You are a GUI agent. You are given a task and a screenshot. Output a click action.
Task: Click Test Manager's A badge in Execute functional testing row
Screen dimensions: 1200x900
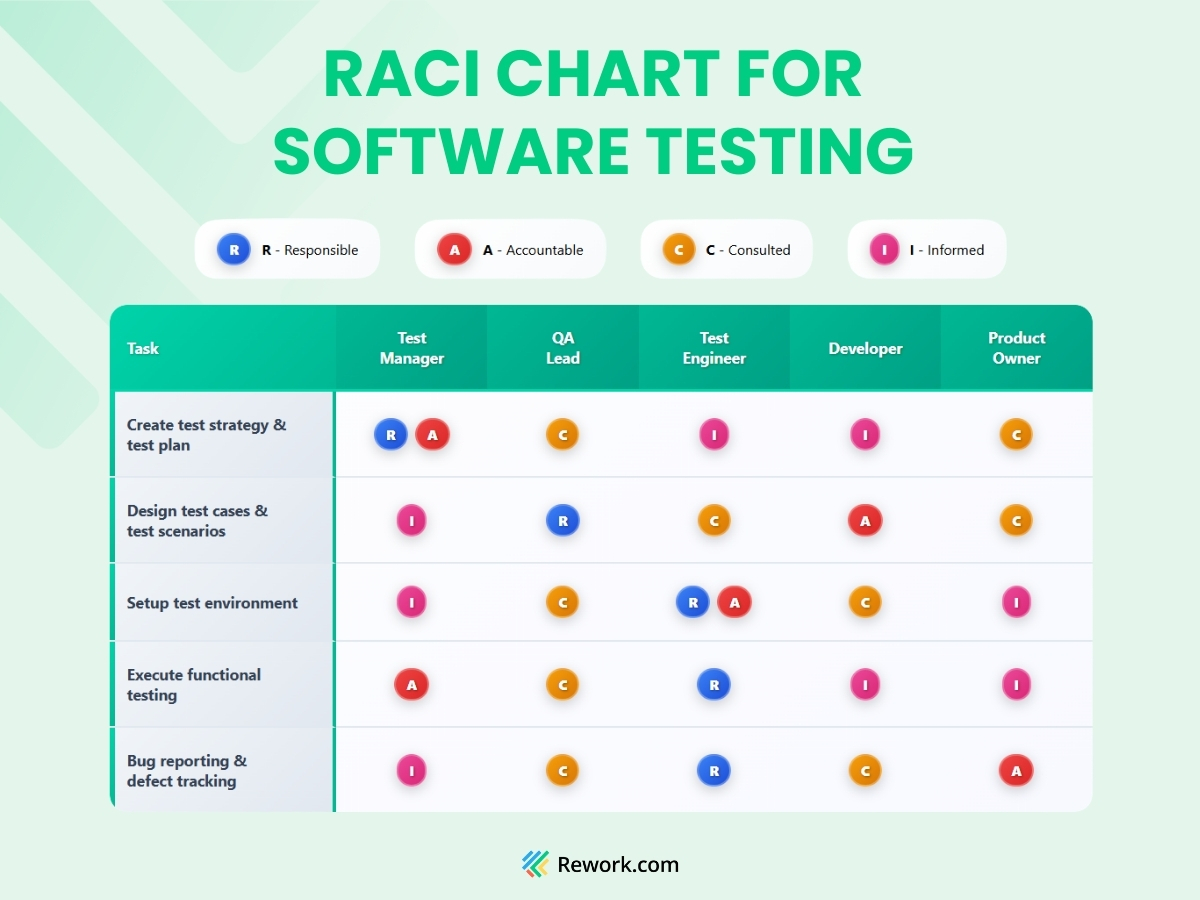click(412, 685)
